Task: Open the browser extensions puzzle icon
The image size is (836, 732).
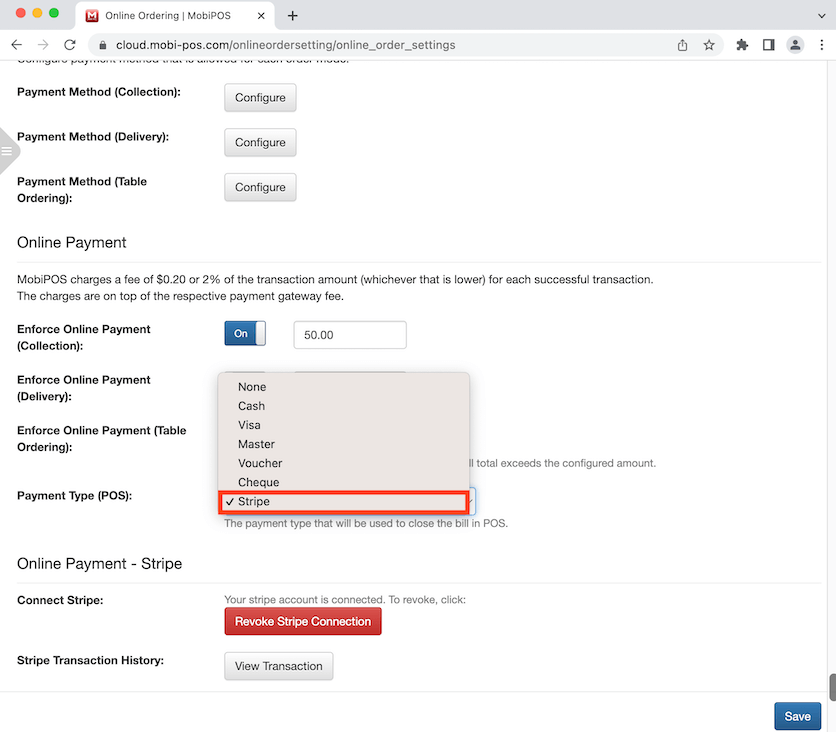Action: tap(742, 45)
